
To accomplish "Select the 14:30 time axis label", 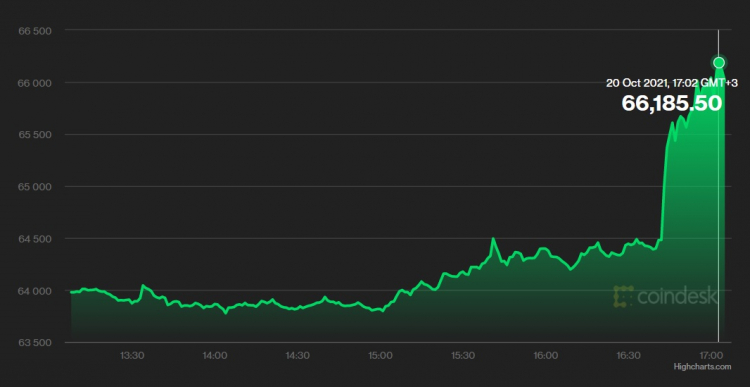I will pos(297,355).
